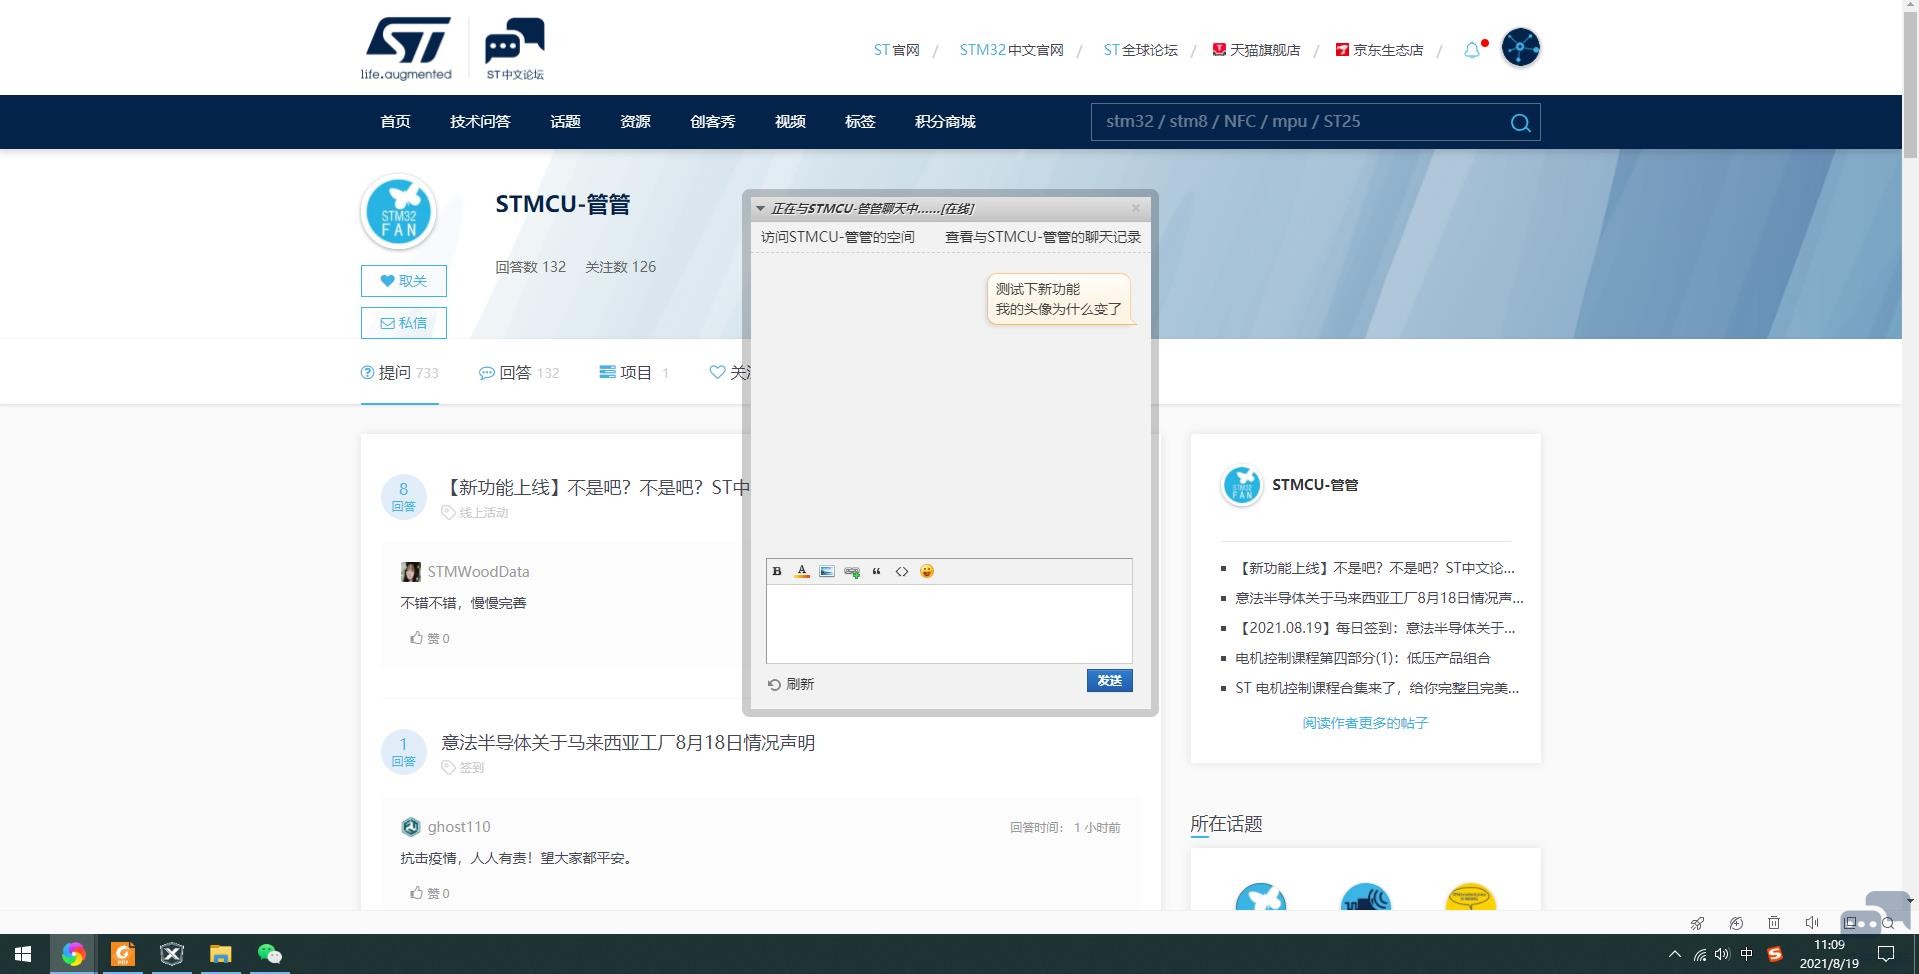Click Sogou input method tray icon

(x=1775, y=954)
